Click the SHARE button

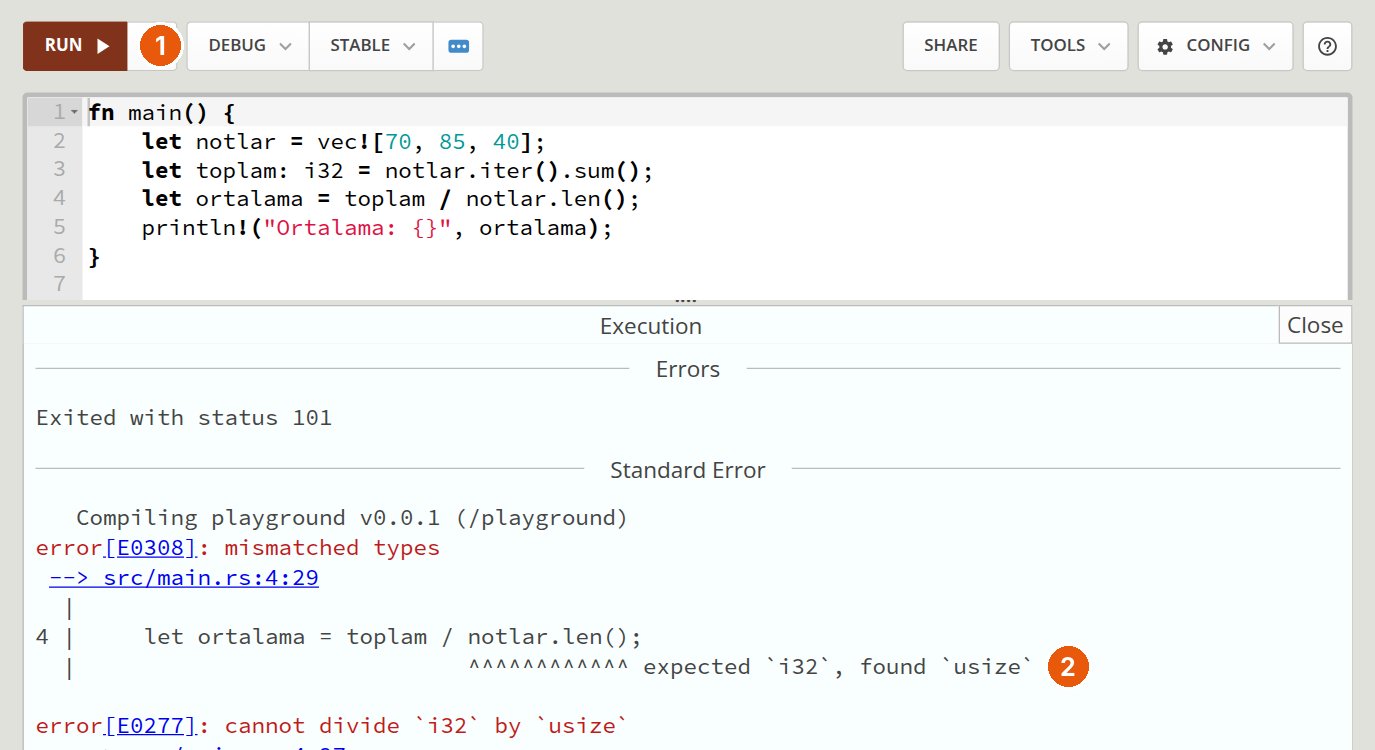[x=951, y=46]
